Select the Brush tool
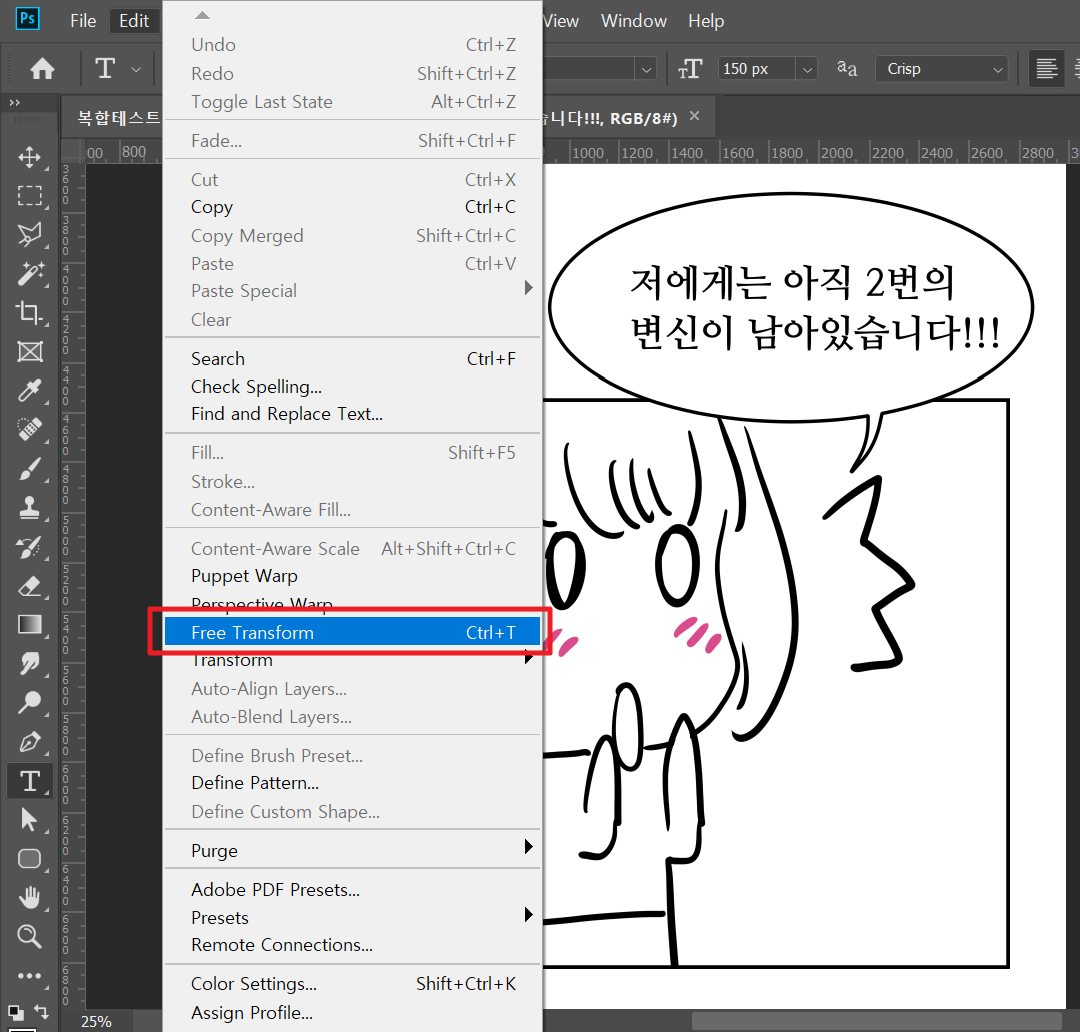1080x1032 pixels. point(30,469)
